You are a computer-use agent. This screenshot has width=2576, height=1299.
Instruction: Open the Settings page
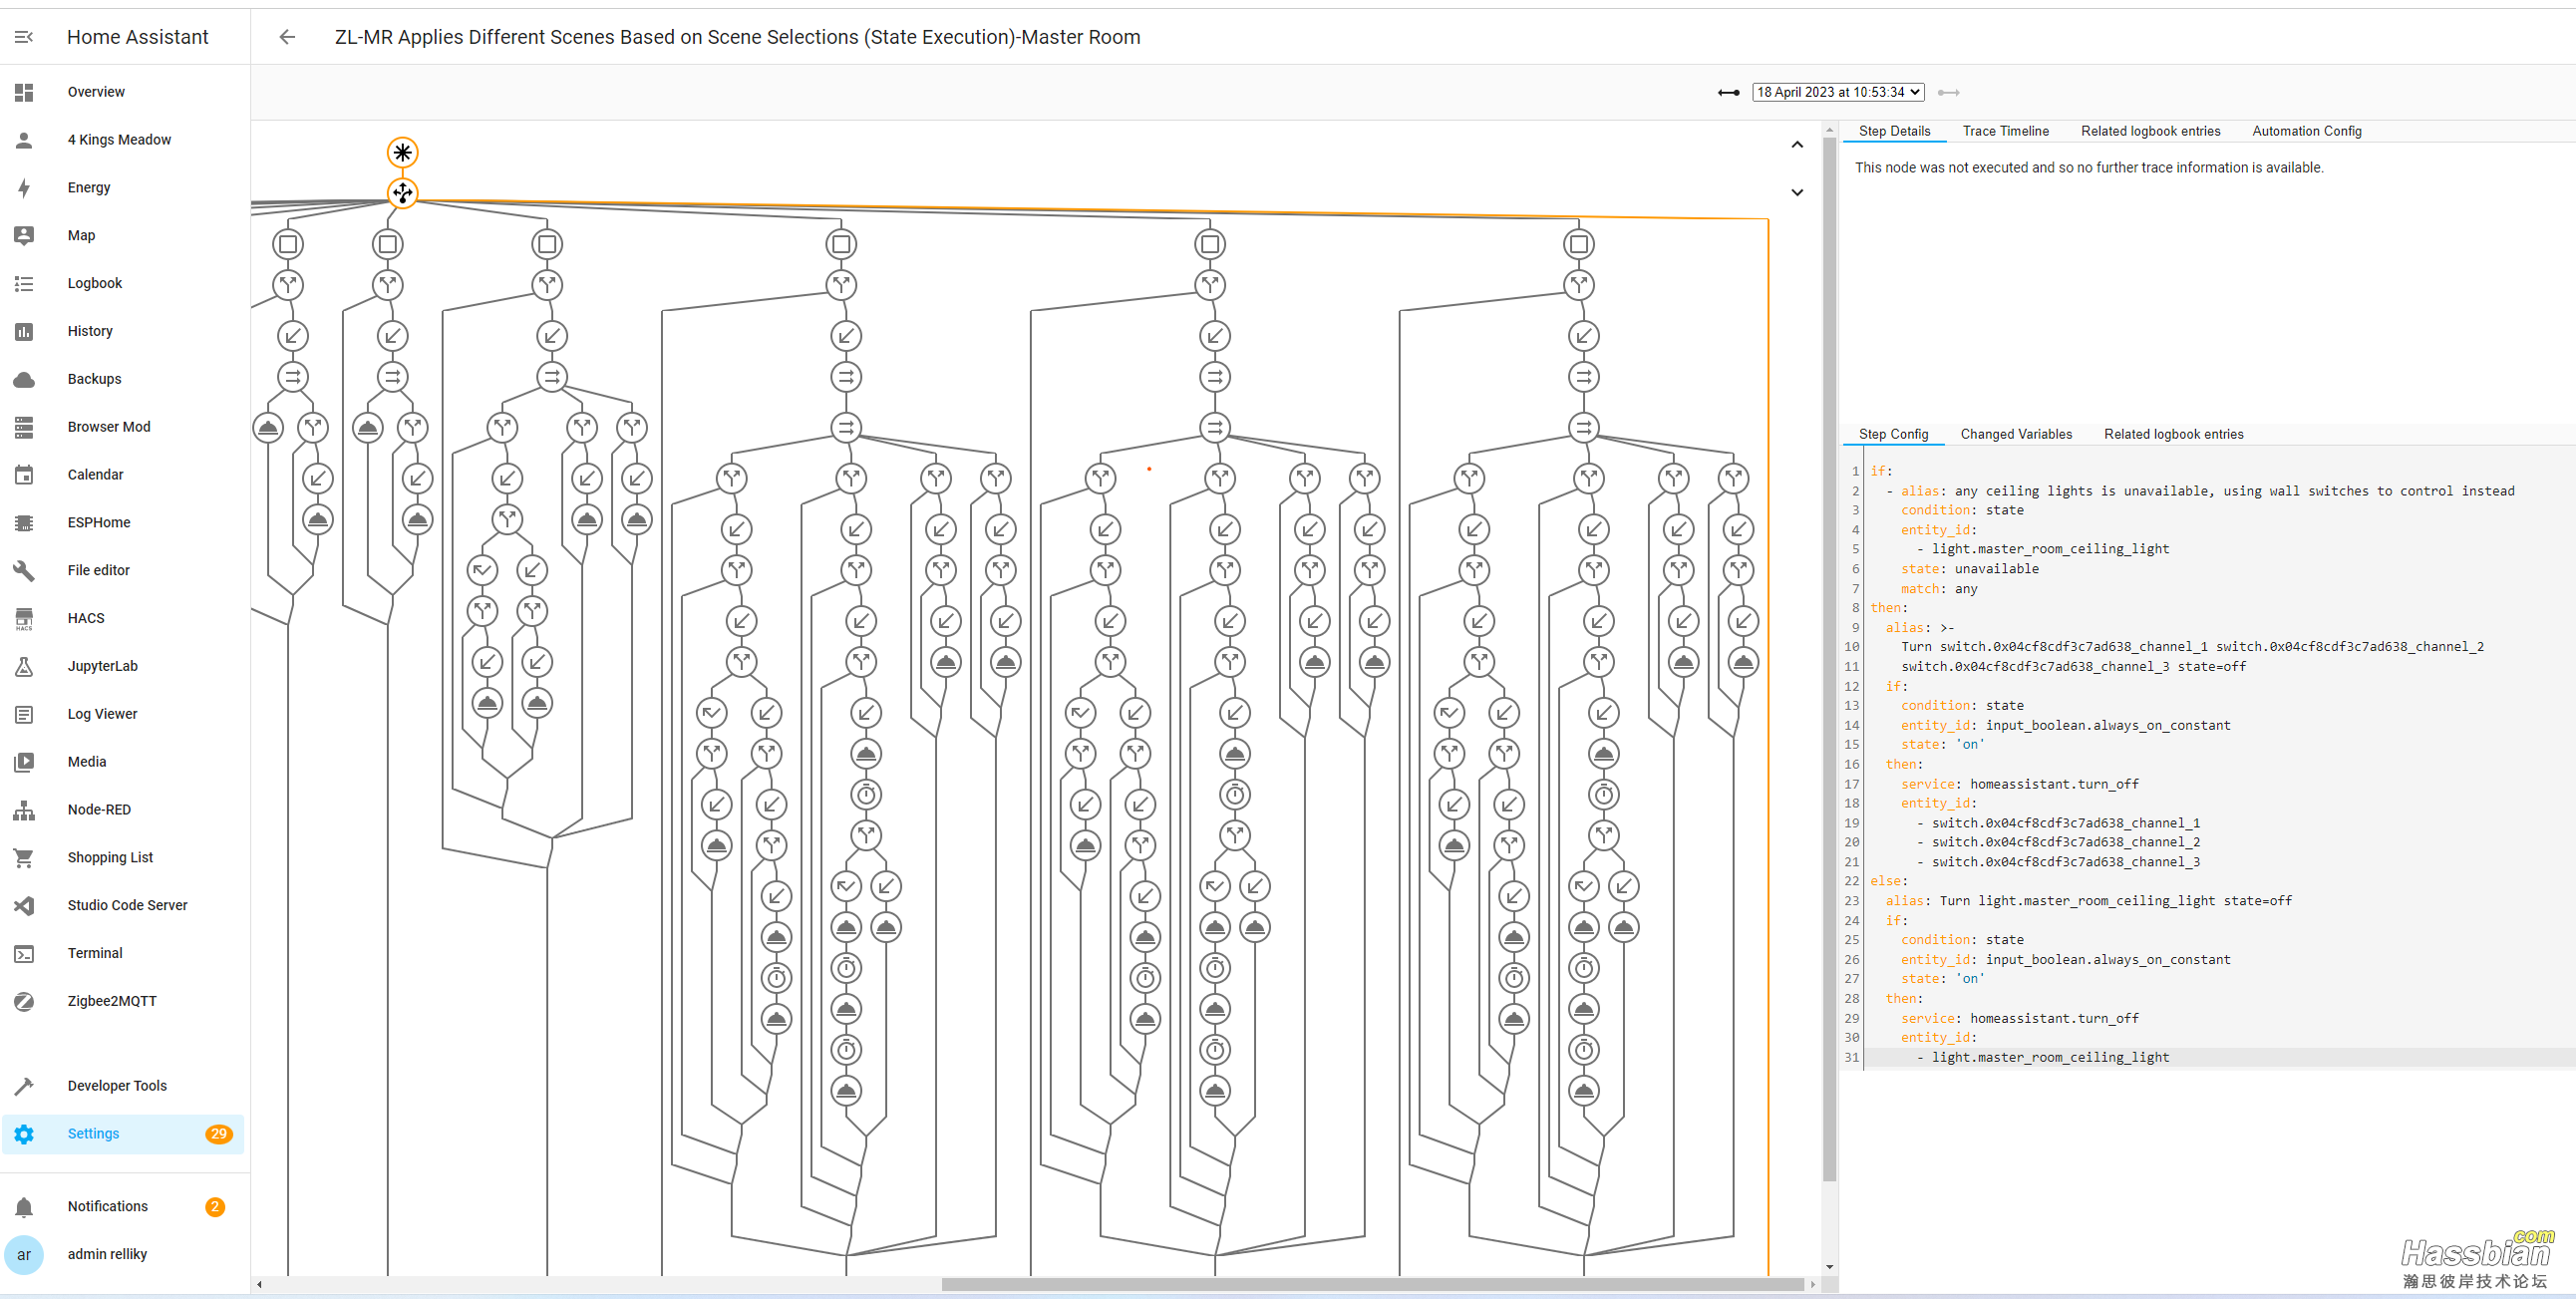tap(123, 1134)
